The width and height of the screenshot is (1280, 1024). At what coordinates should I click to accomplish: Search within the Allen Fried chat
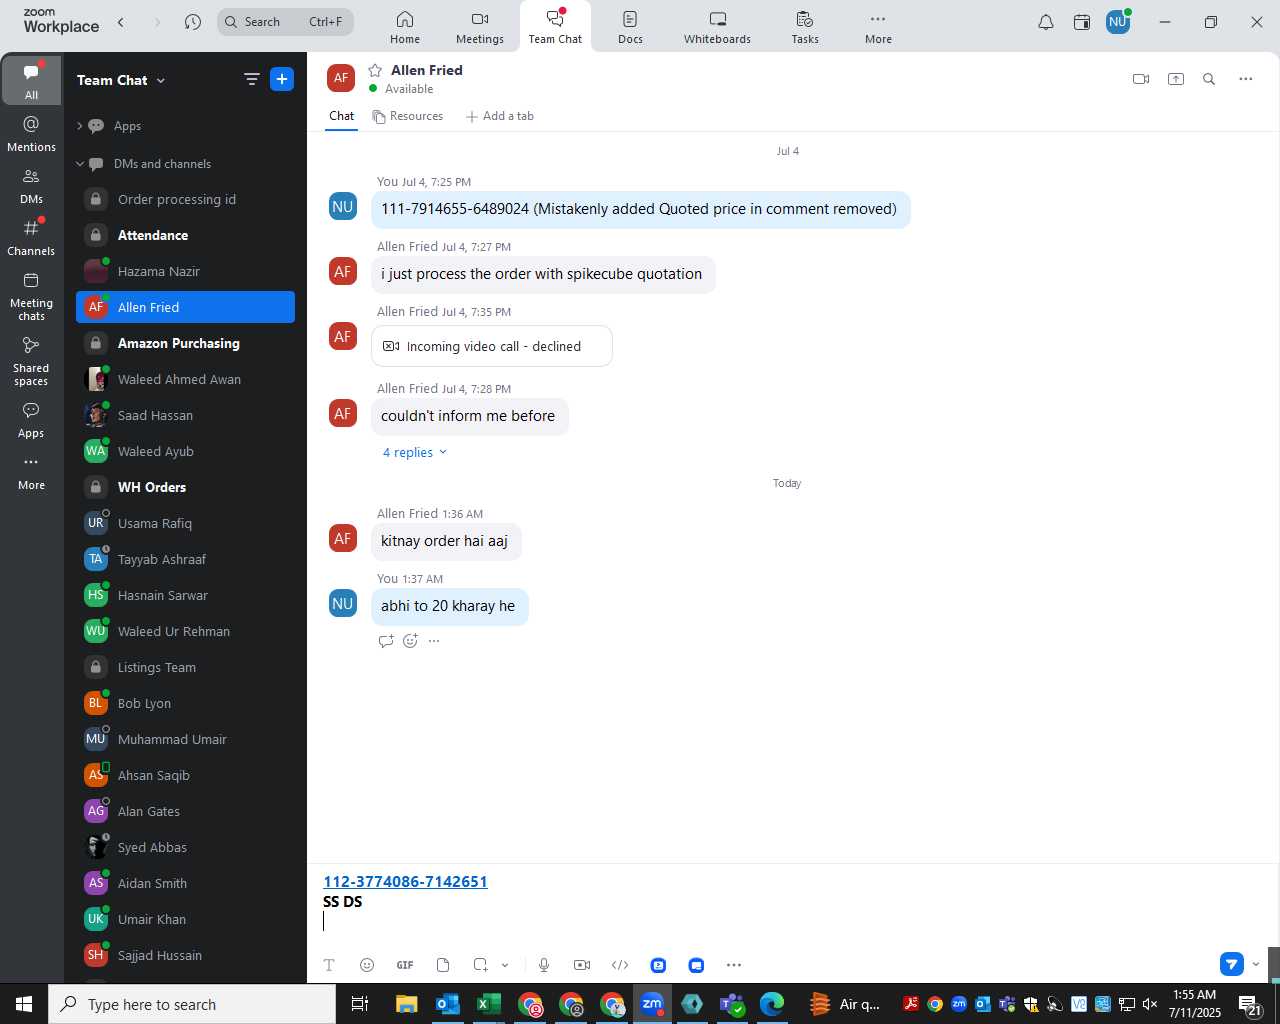pos(1209,79)
